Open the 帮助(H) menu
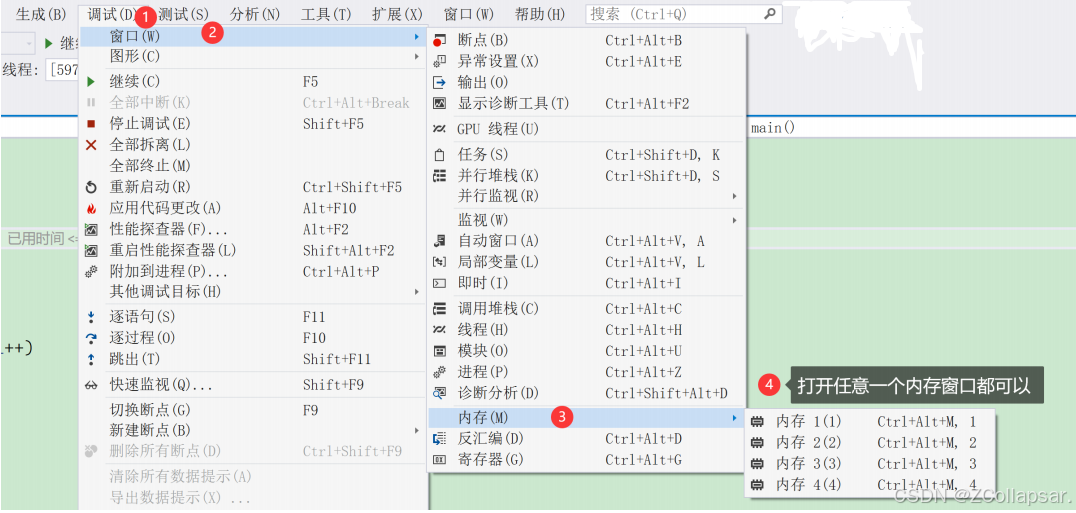This screenshot has width=1076, height=513. pos(540,14)
